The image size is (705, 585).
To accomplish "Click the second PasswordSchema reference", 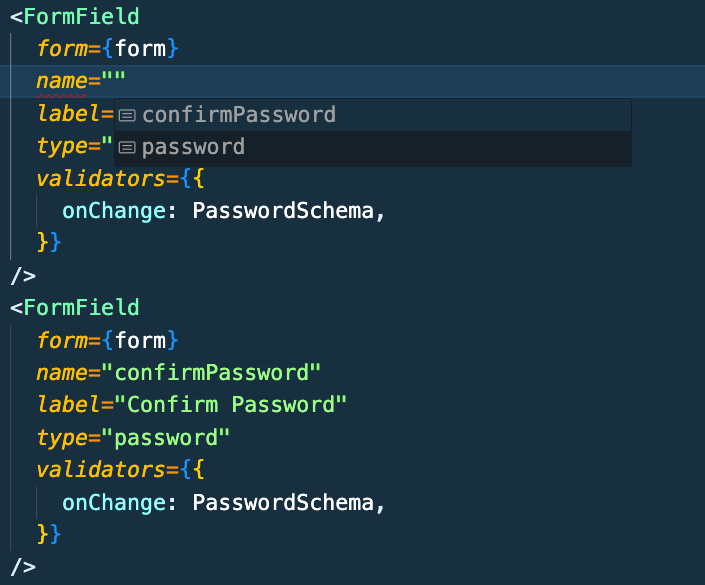I will click(x=283, y=502).
